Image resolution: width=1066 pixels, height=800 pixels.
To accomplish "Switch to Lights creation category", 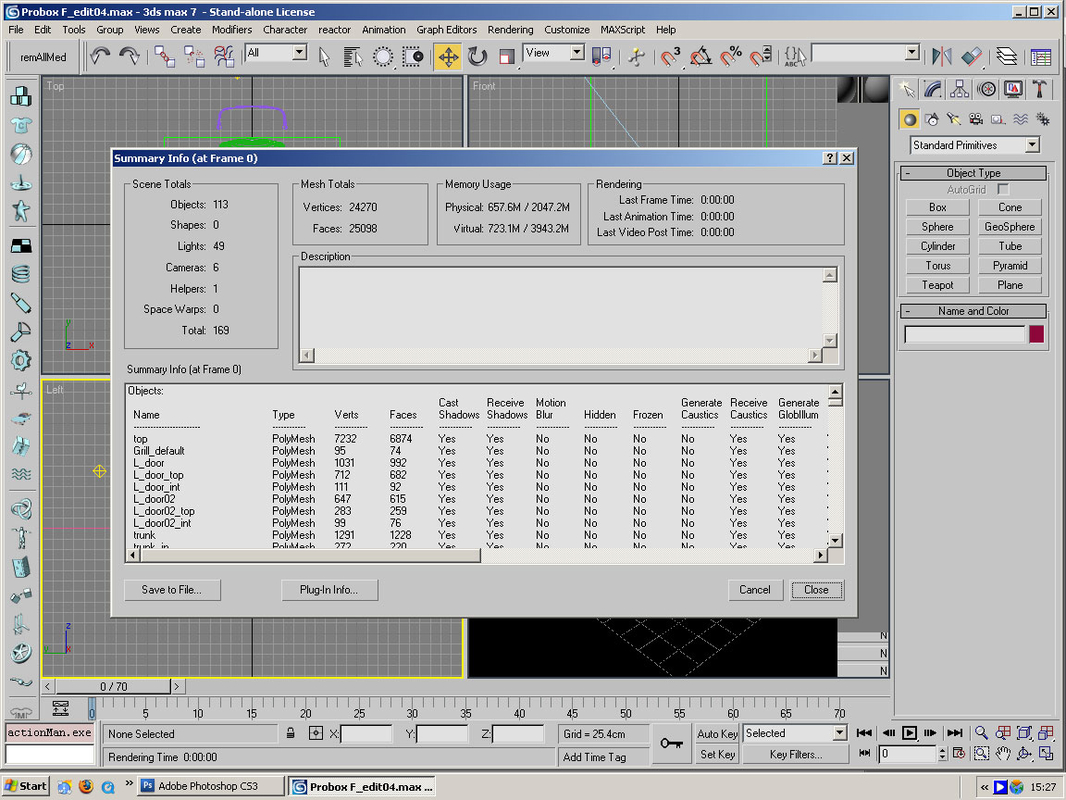I will 953,119.
